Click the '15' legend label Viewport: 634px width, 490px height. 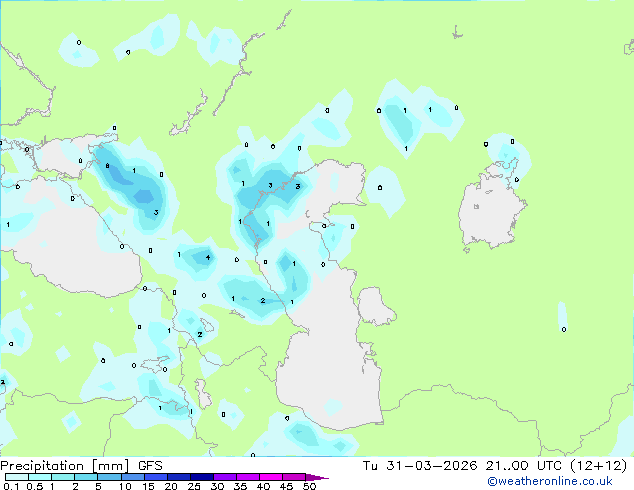click(148, 486)
